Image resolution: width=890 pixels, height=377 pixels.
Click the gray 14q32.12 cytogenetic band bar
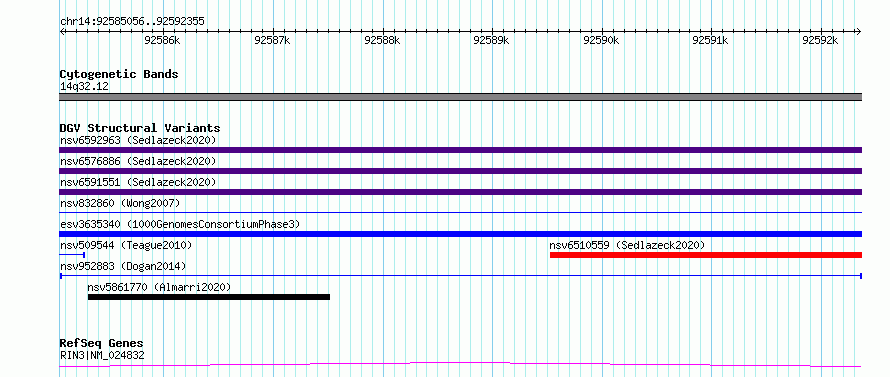point(460,97)
